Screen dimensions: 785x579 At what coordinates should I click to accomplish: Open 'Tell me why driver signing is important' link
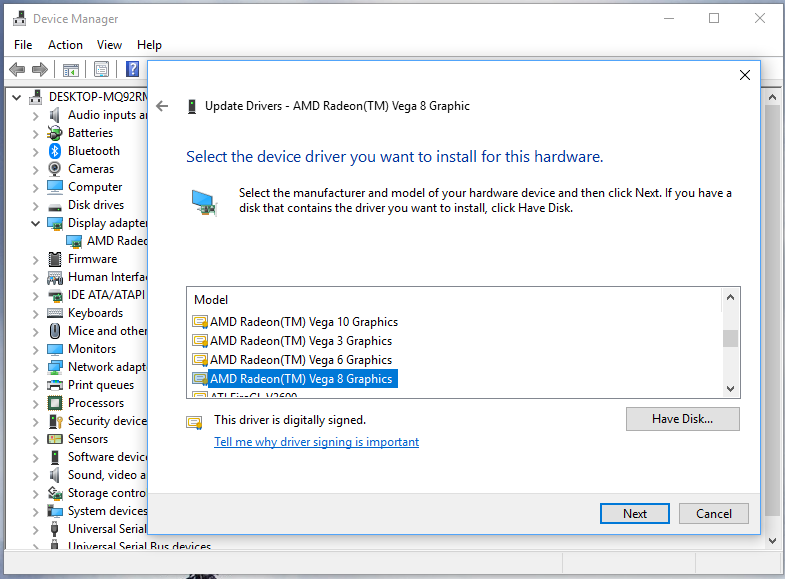pyautogui.click(x=316, y=442)
